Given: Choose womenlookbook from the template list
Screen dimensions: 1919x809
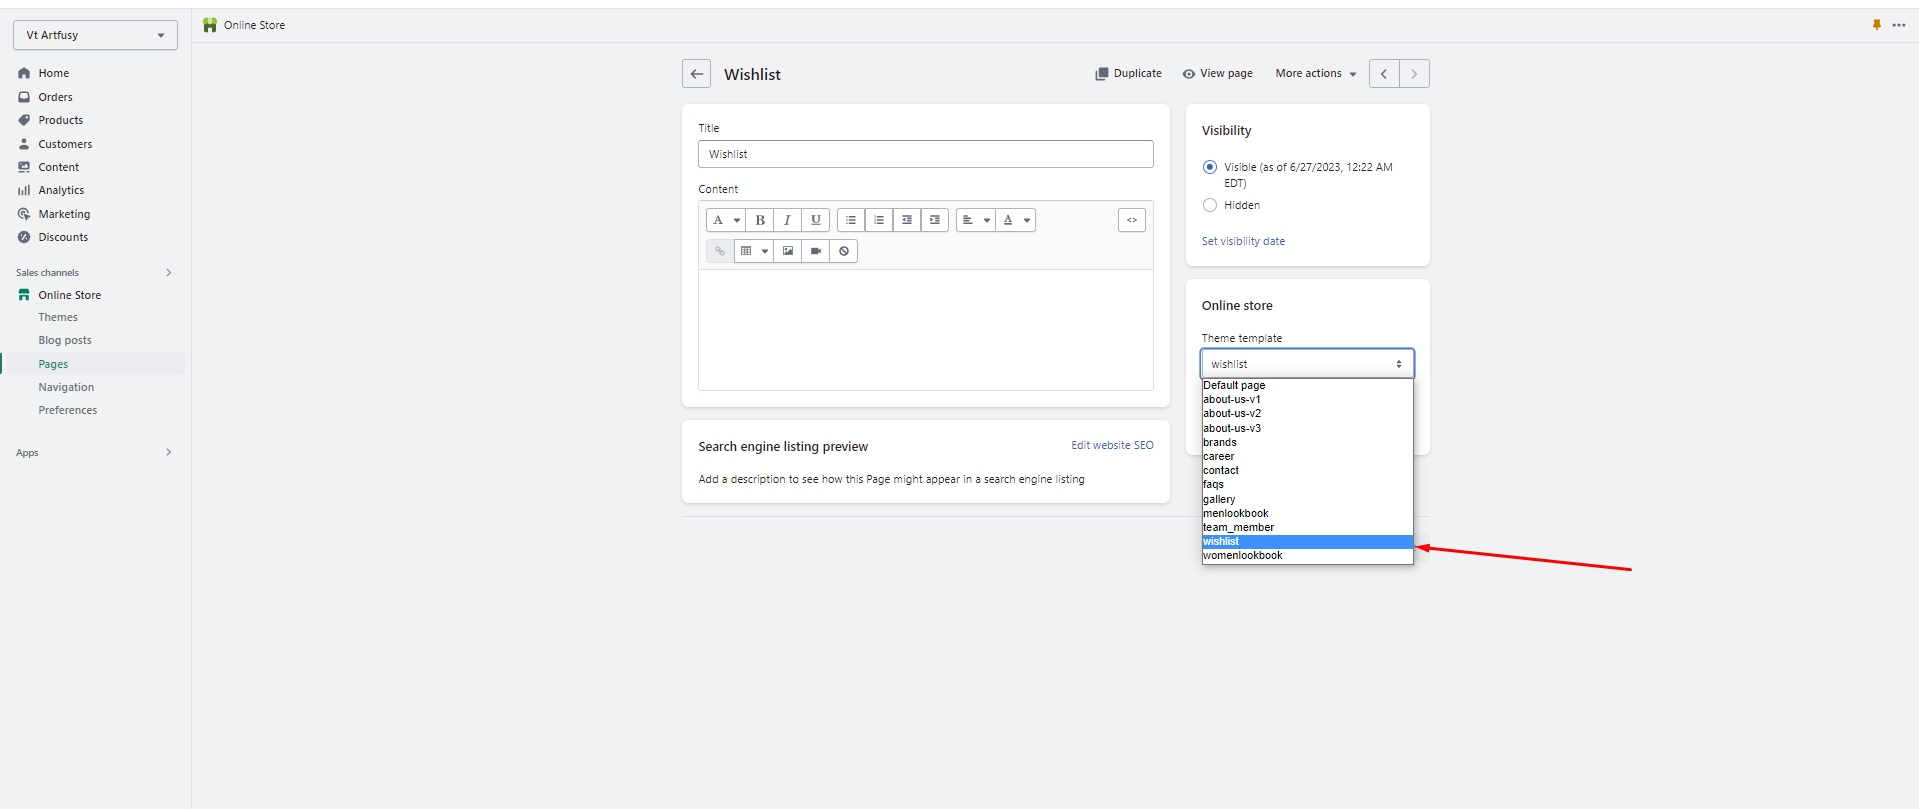Looking at the screenshot, I should click(x=1243, y=556).
